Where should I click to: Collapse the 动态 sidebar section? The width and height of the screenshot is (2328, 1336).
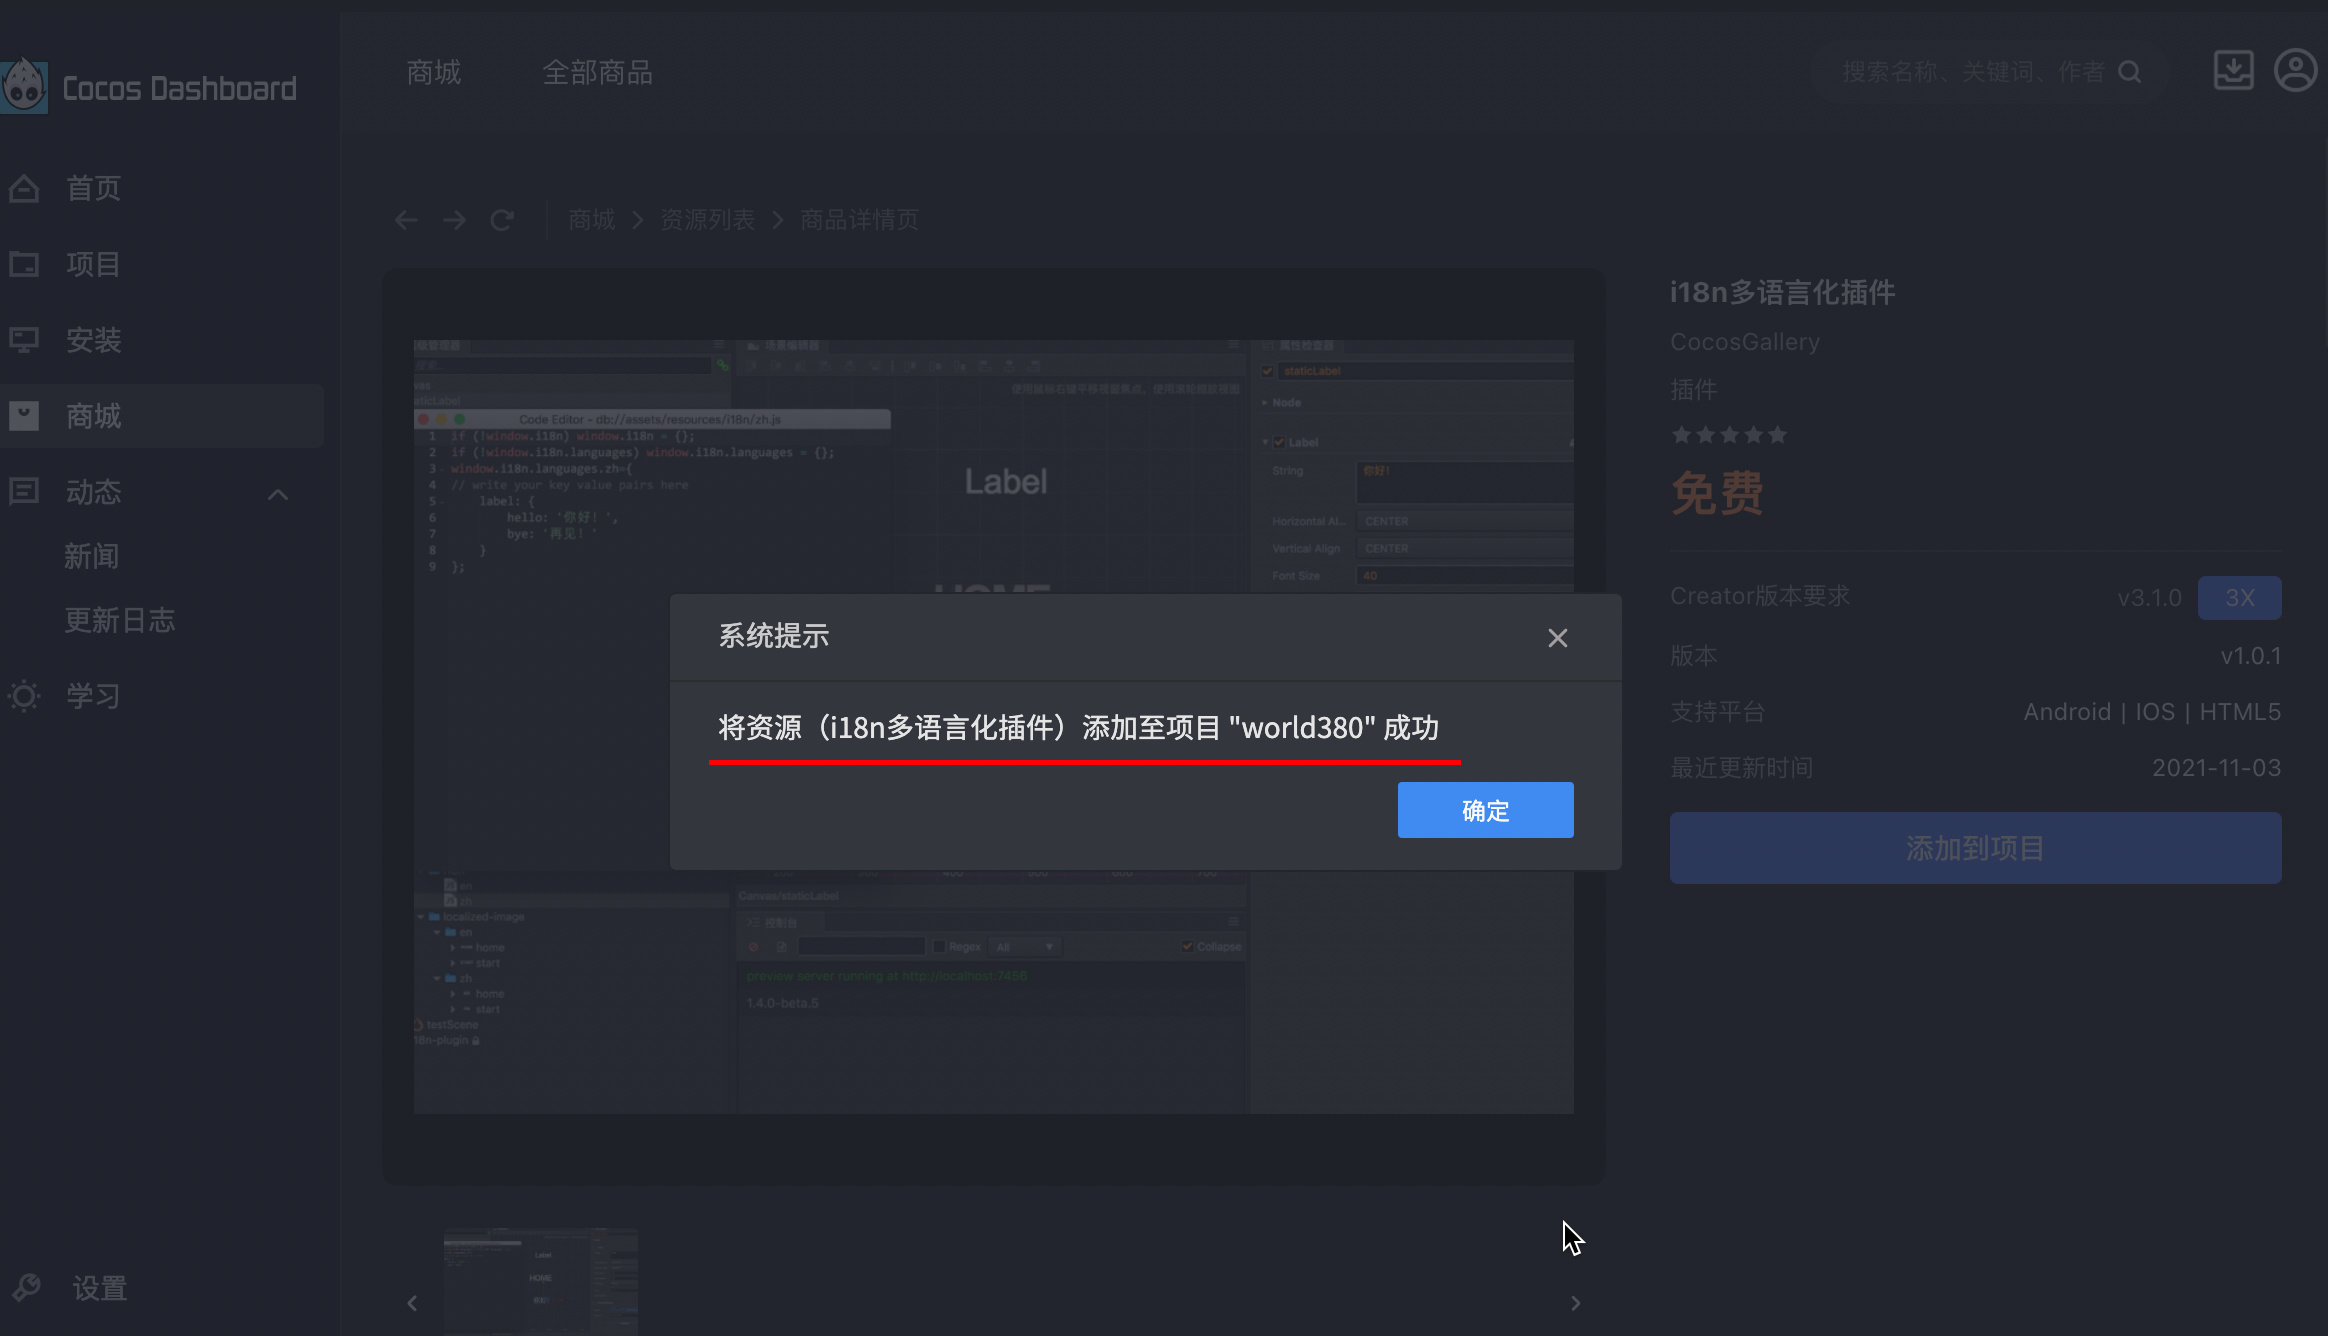(x=278, y=494)
